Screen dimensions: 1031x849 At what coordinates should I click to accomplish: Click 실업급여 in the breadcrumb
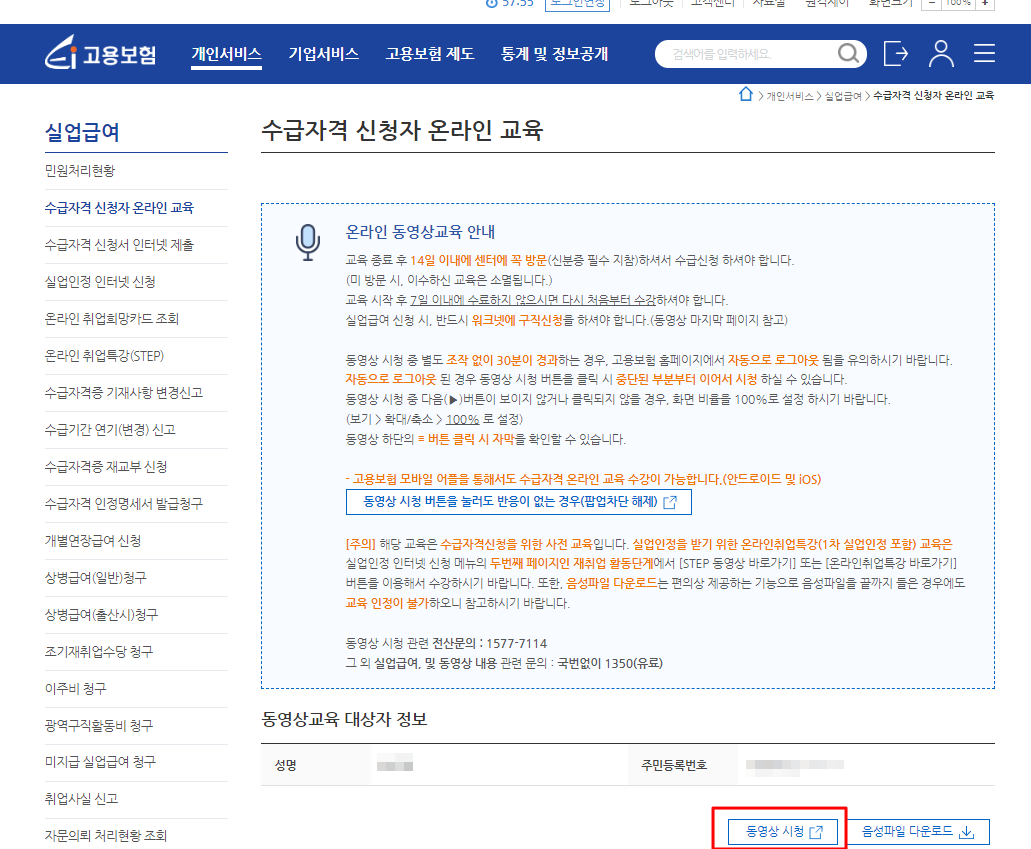click(843, 96)
